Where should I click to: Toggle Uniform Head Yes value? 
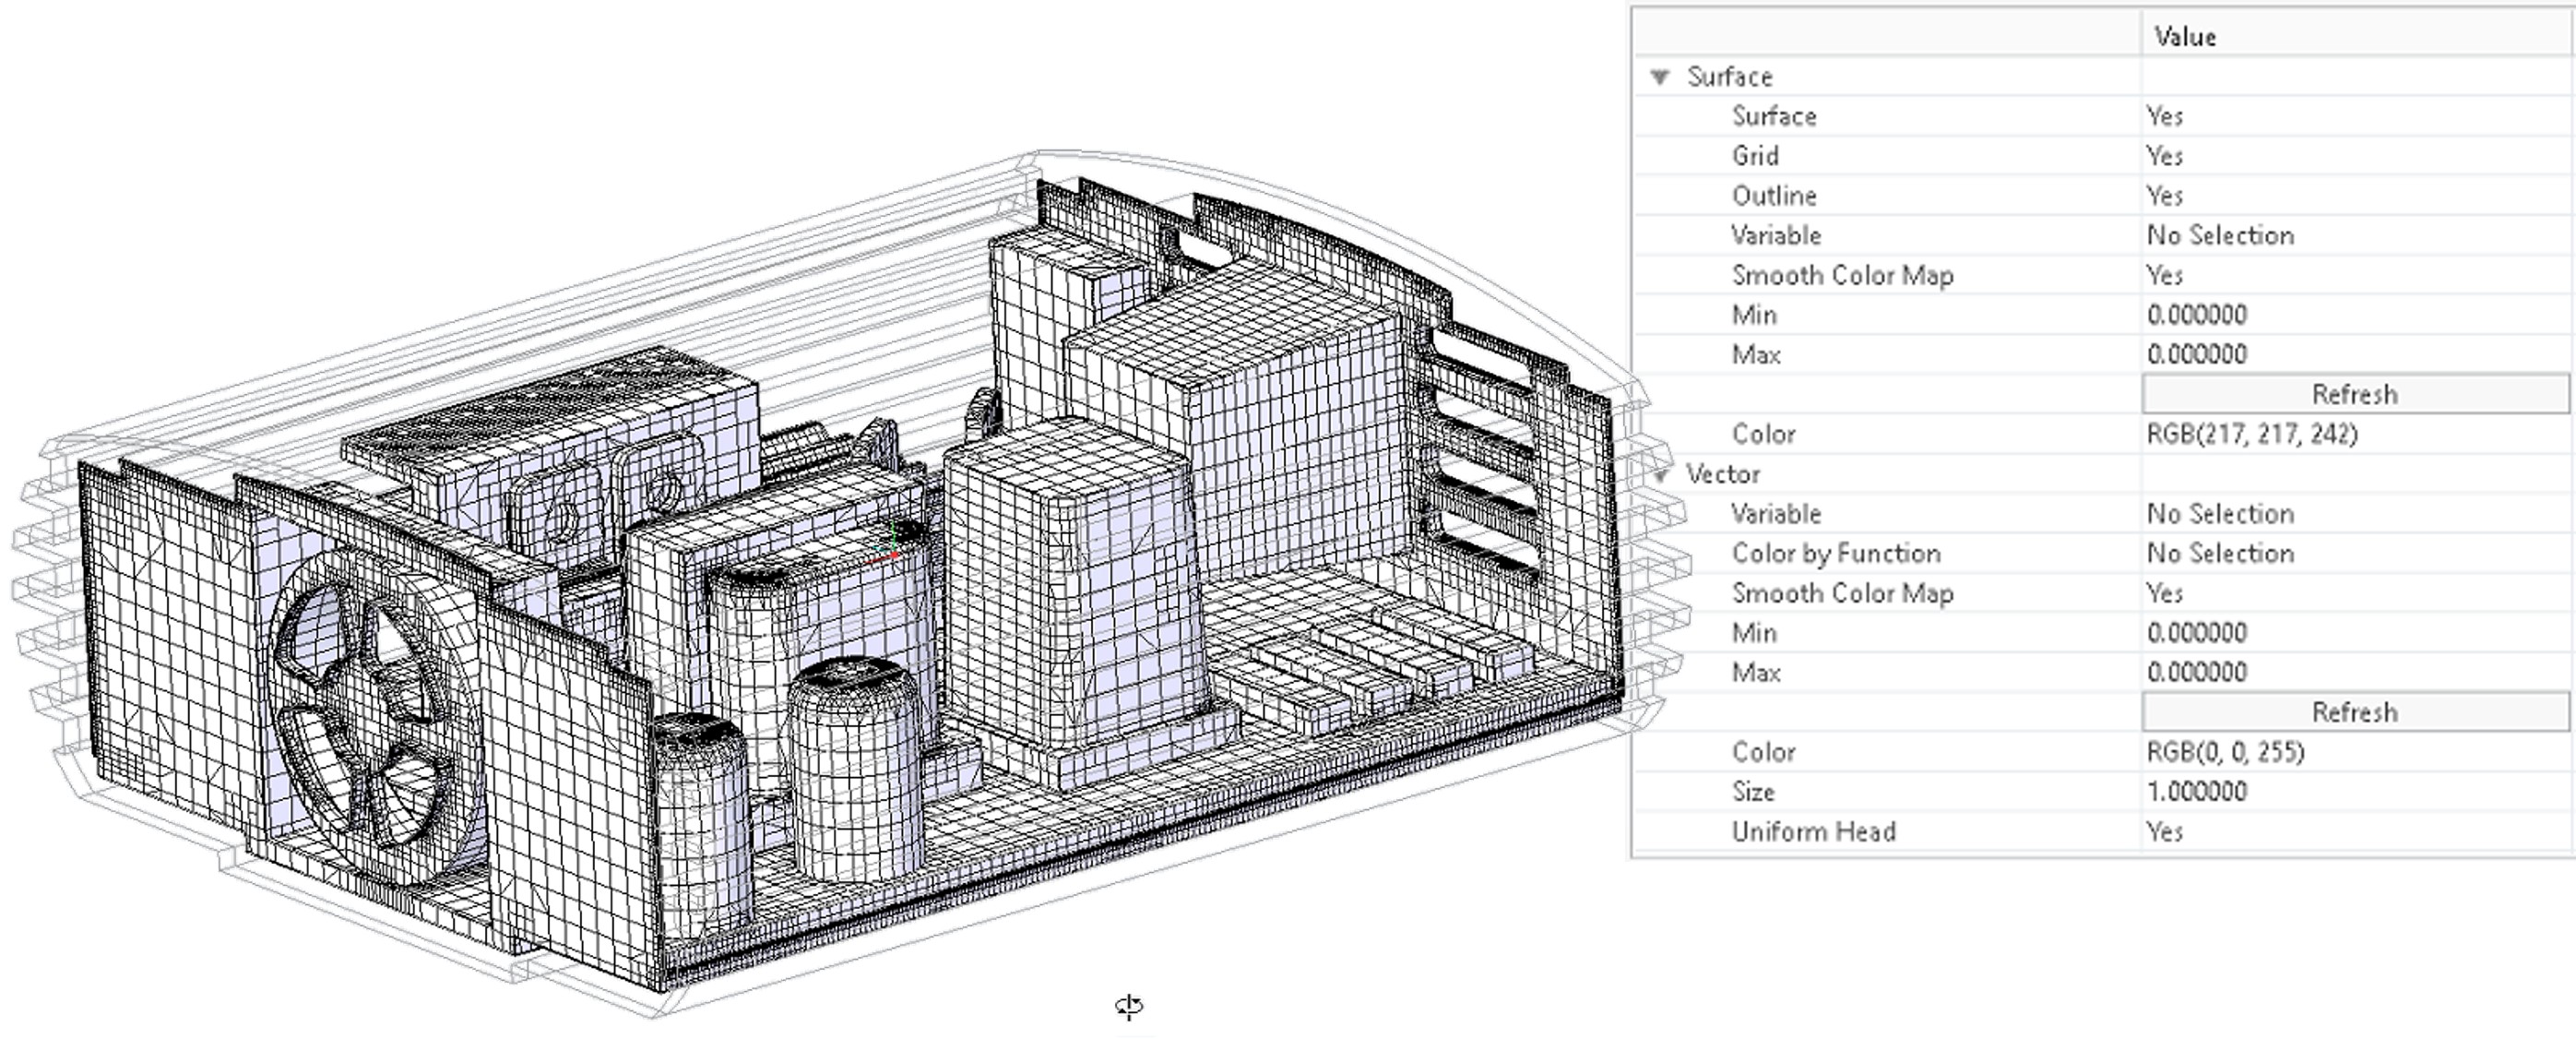pos(2165,832)
